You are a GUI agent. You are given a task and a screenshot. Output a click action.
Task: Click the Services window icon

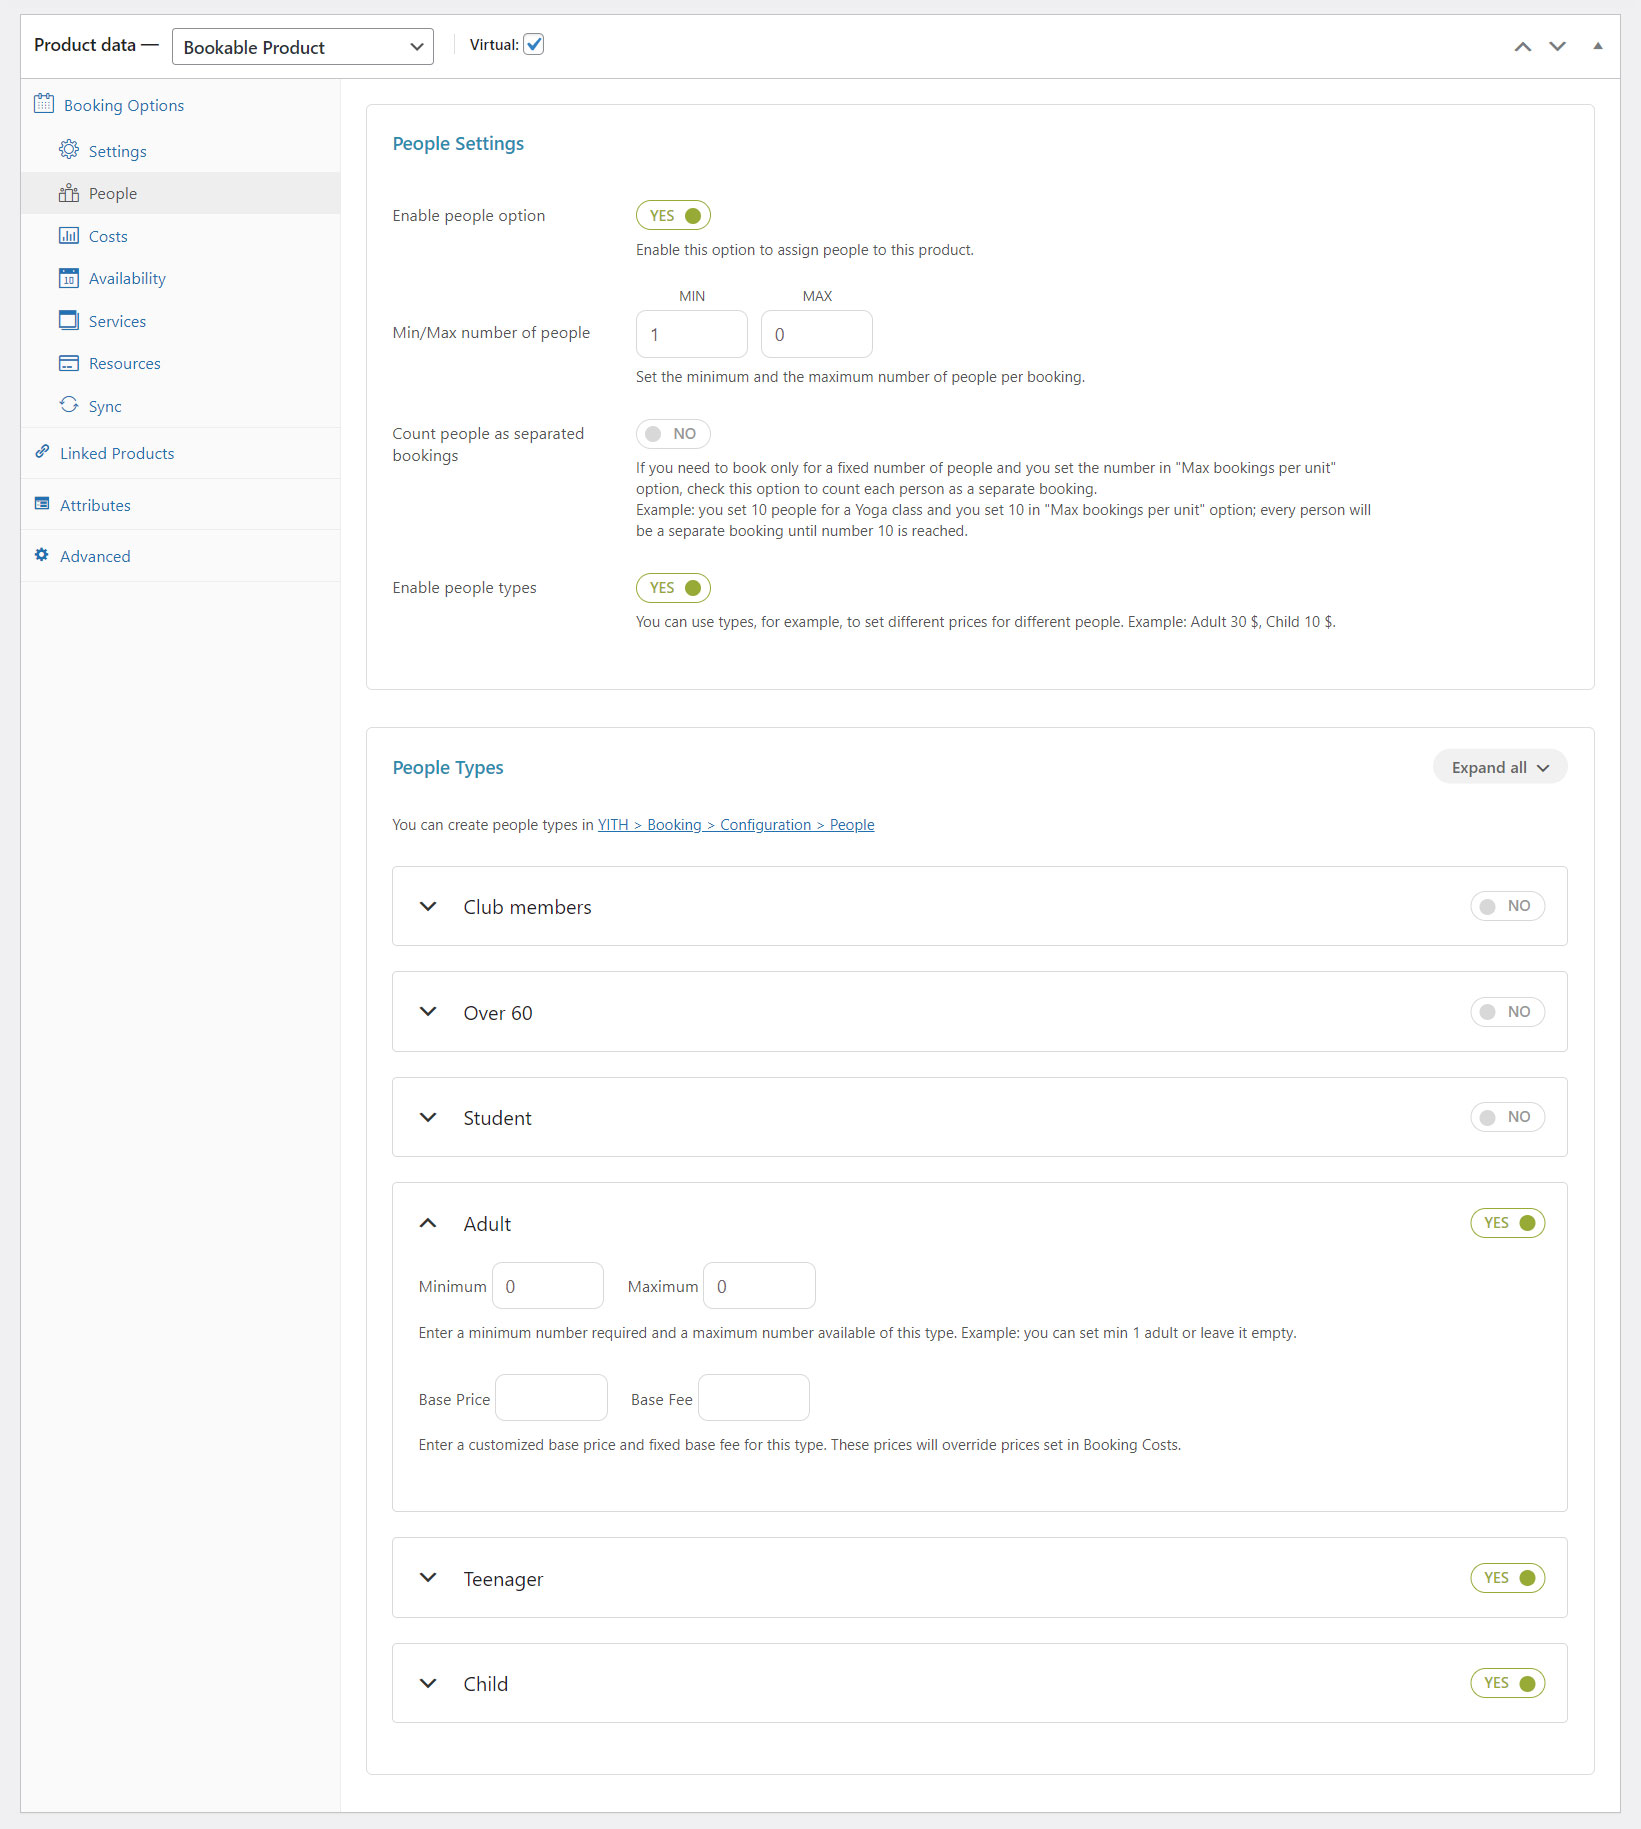(x=69, y=320)
